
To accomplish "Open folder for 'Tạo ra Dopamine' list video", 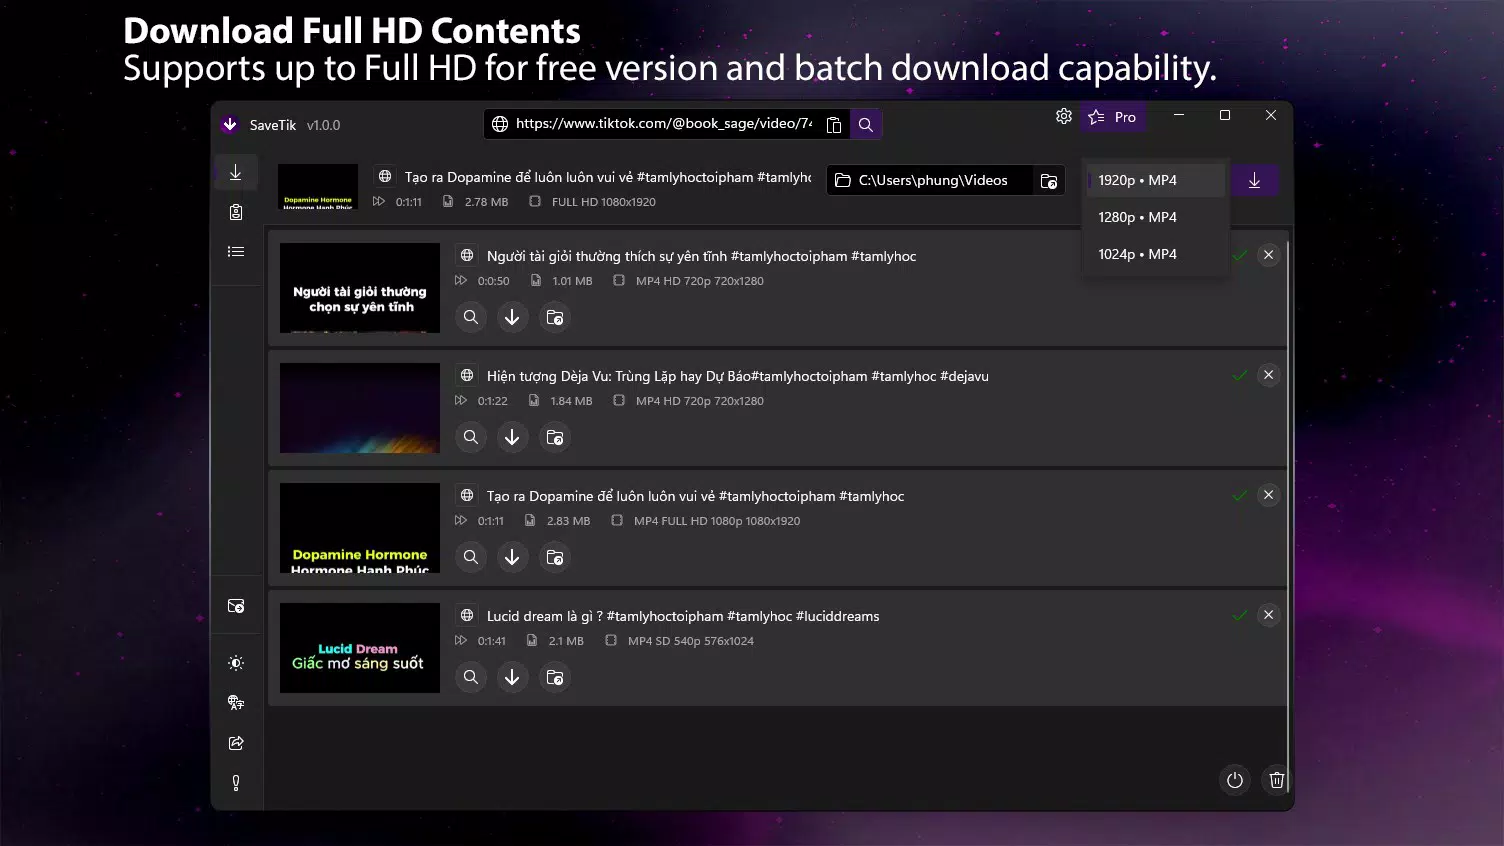I will coord(554,558).
